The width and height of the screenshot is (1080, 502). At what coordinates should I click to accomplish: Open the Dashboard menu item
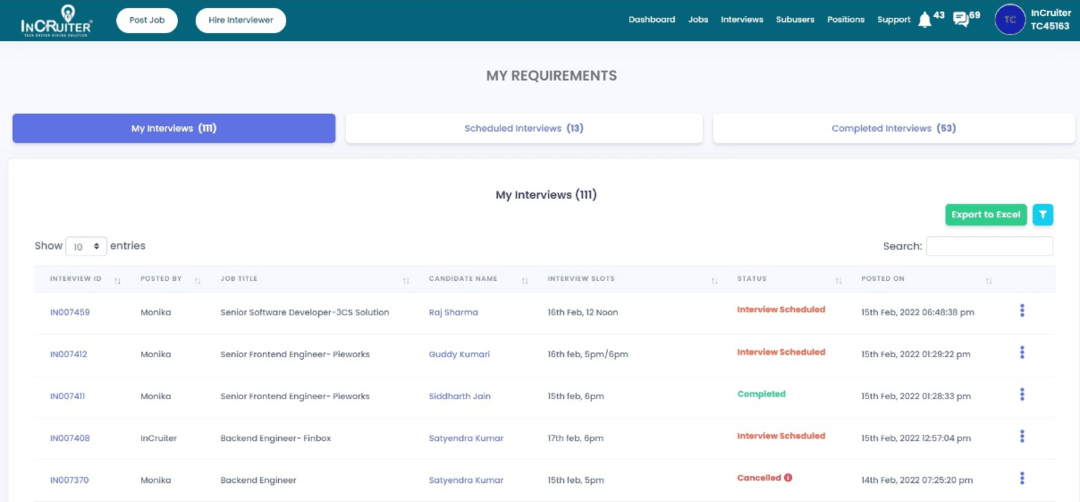point(651,20)
